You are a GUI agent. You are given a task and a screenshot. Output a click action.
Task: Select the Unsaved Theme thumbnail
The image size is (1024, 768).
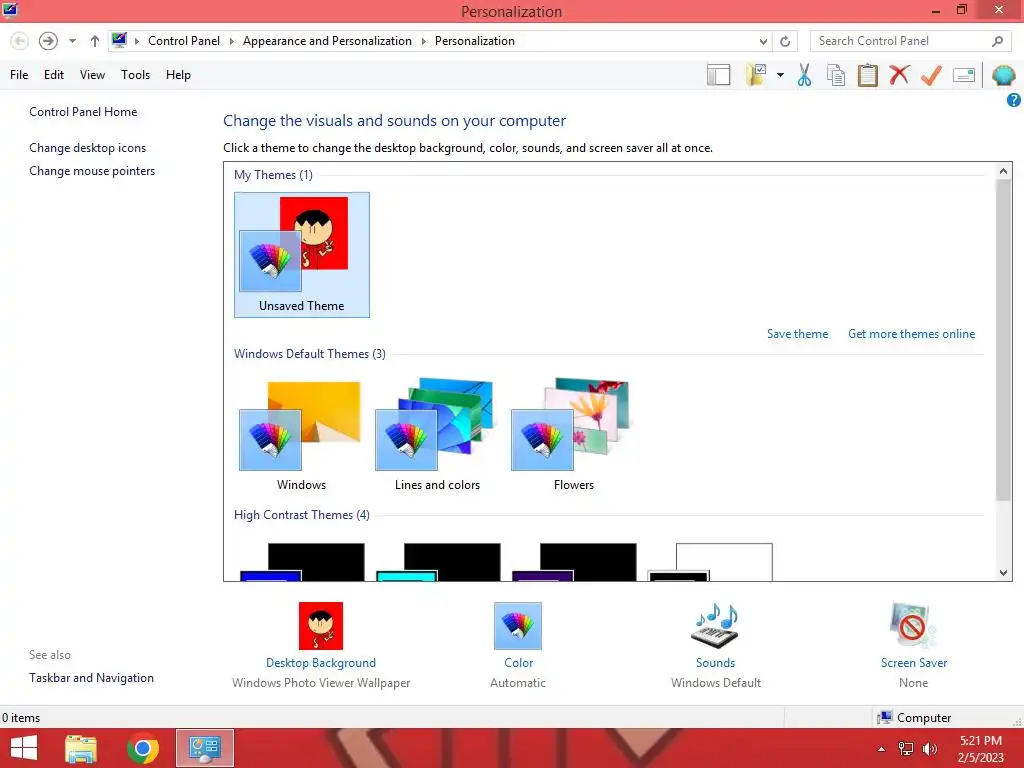(302, 255)
